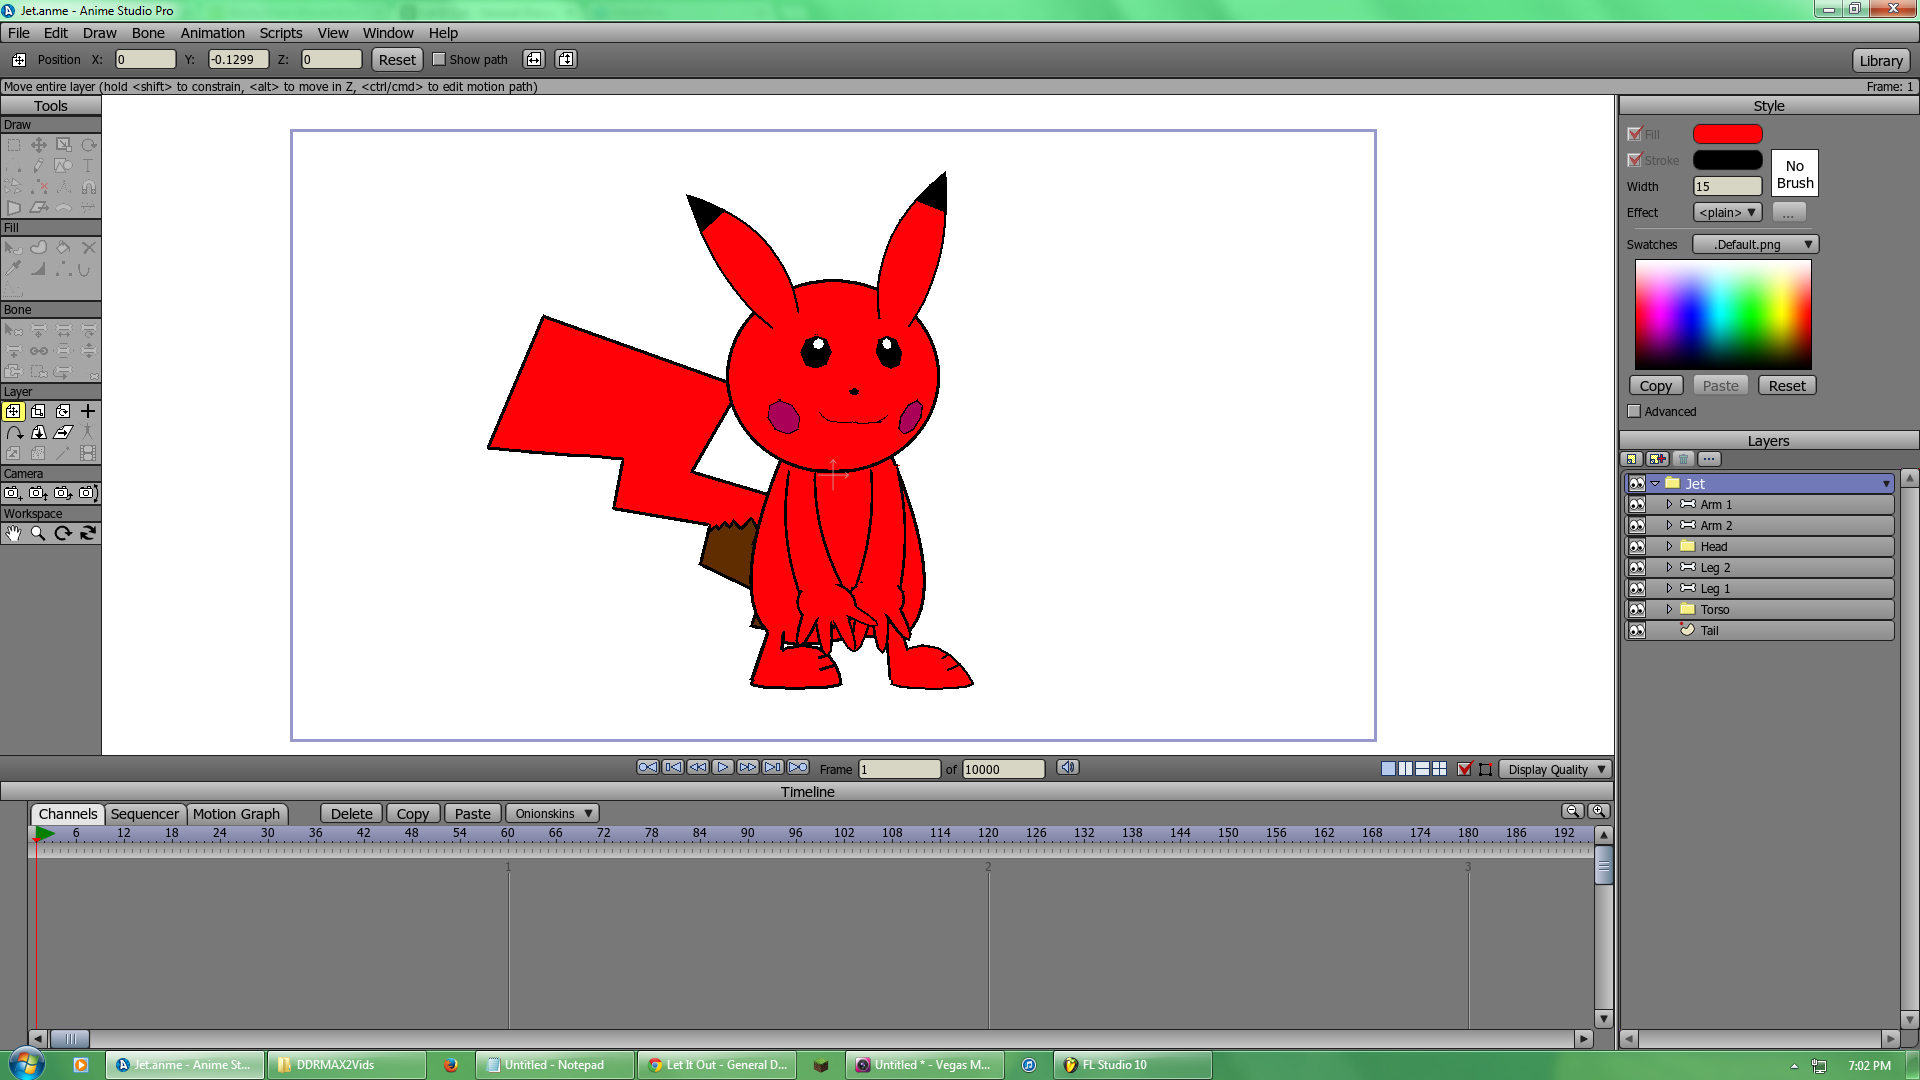This screenshot has width=1920, height=1080.
Task: Open the Effect plain dropdown
Action: tap(1727, 213)
